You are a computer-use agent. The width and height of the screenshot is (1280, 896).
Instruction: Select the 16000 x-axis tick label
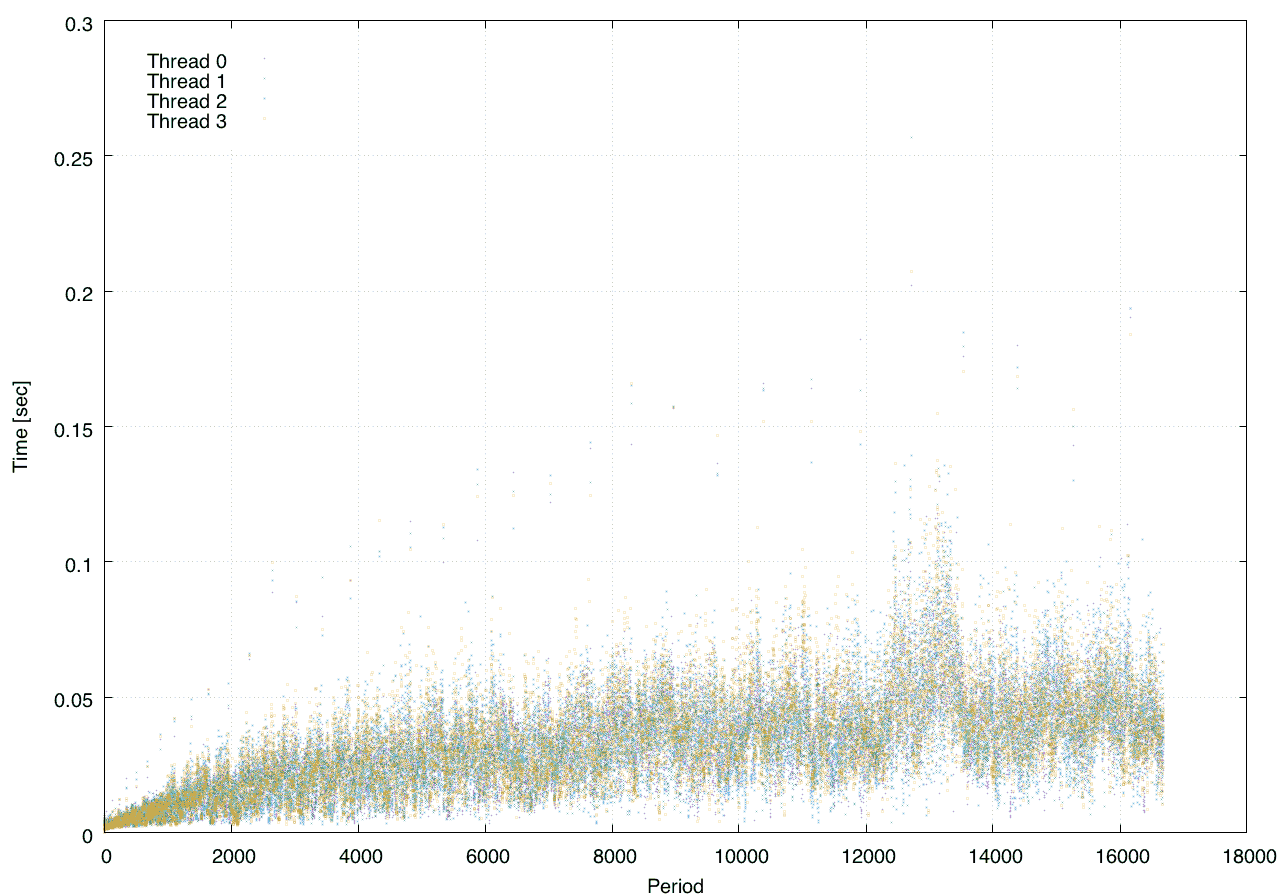pos(1119,856)
